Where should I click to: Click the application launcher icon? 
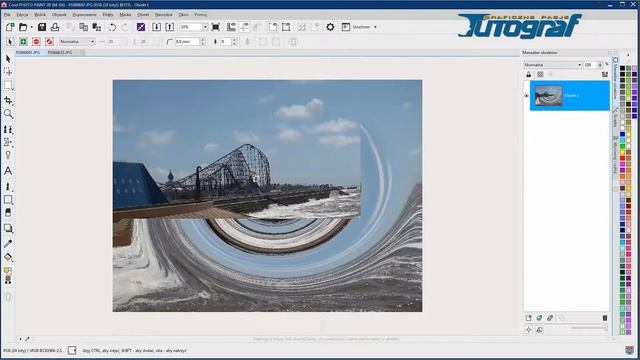pyautogui.click(x=346, y=27)
